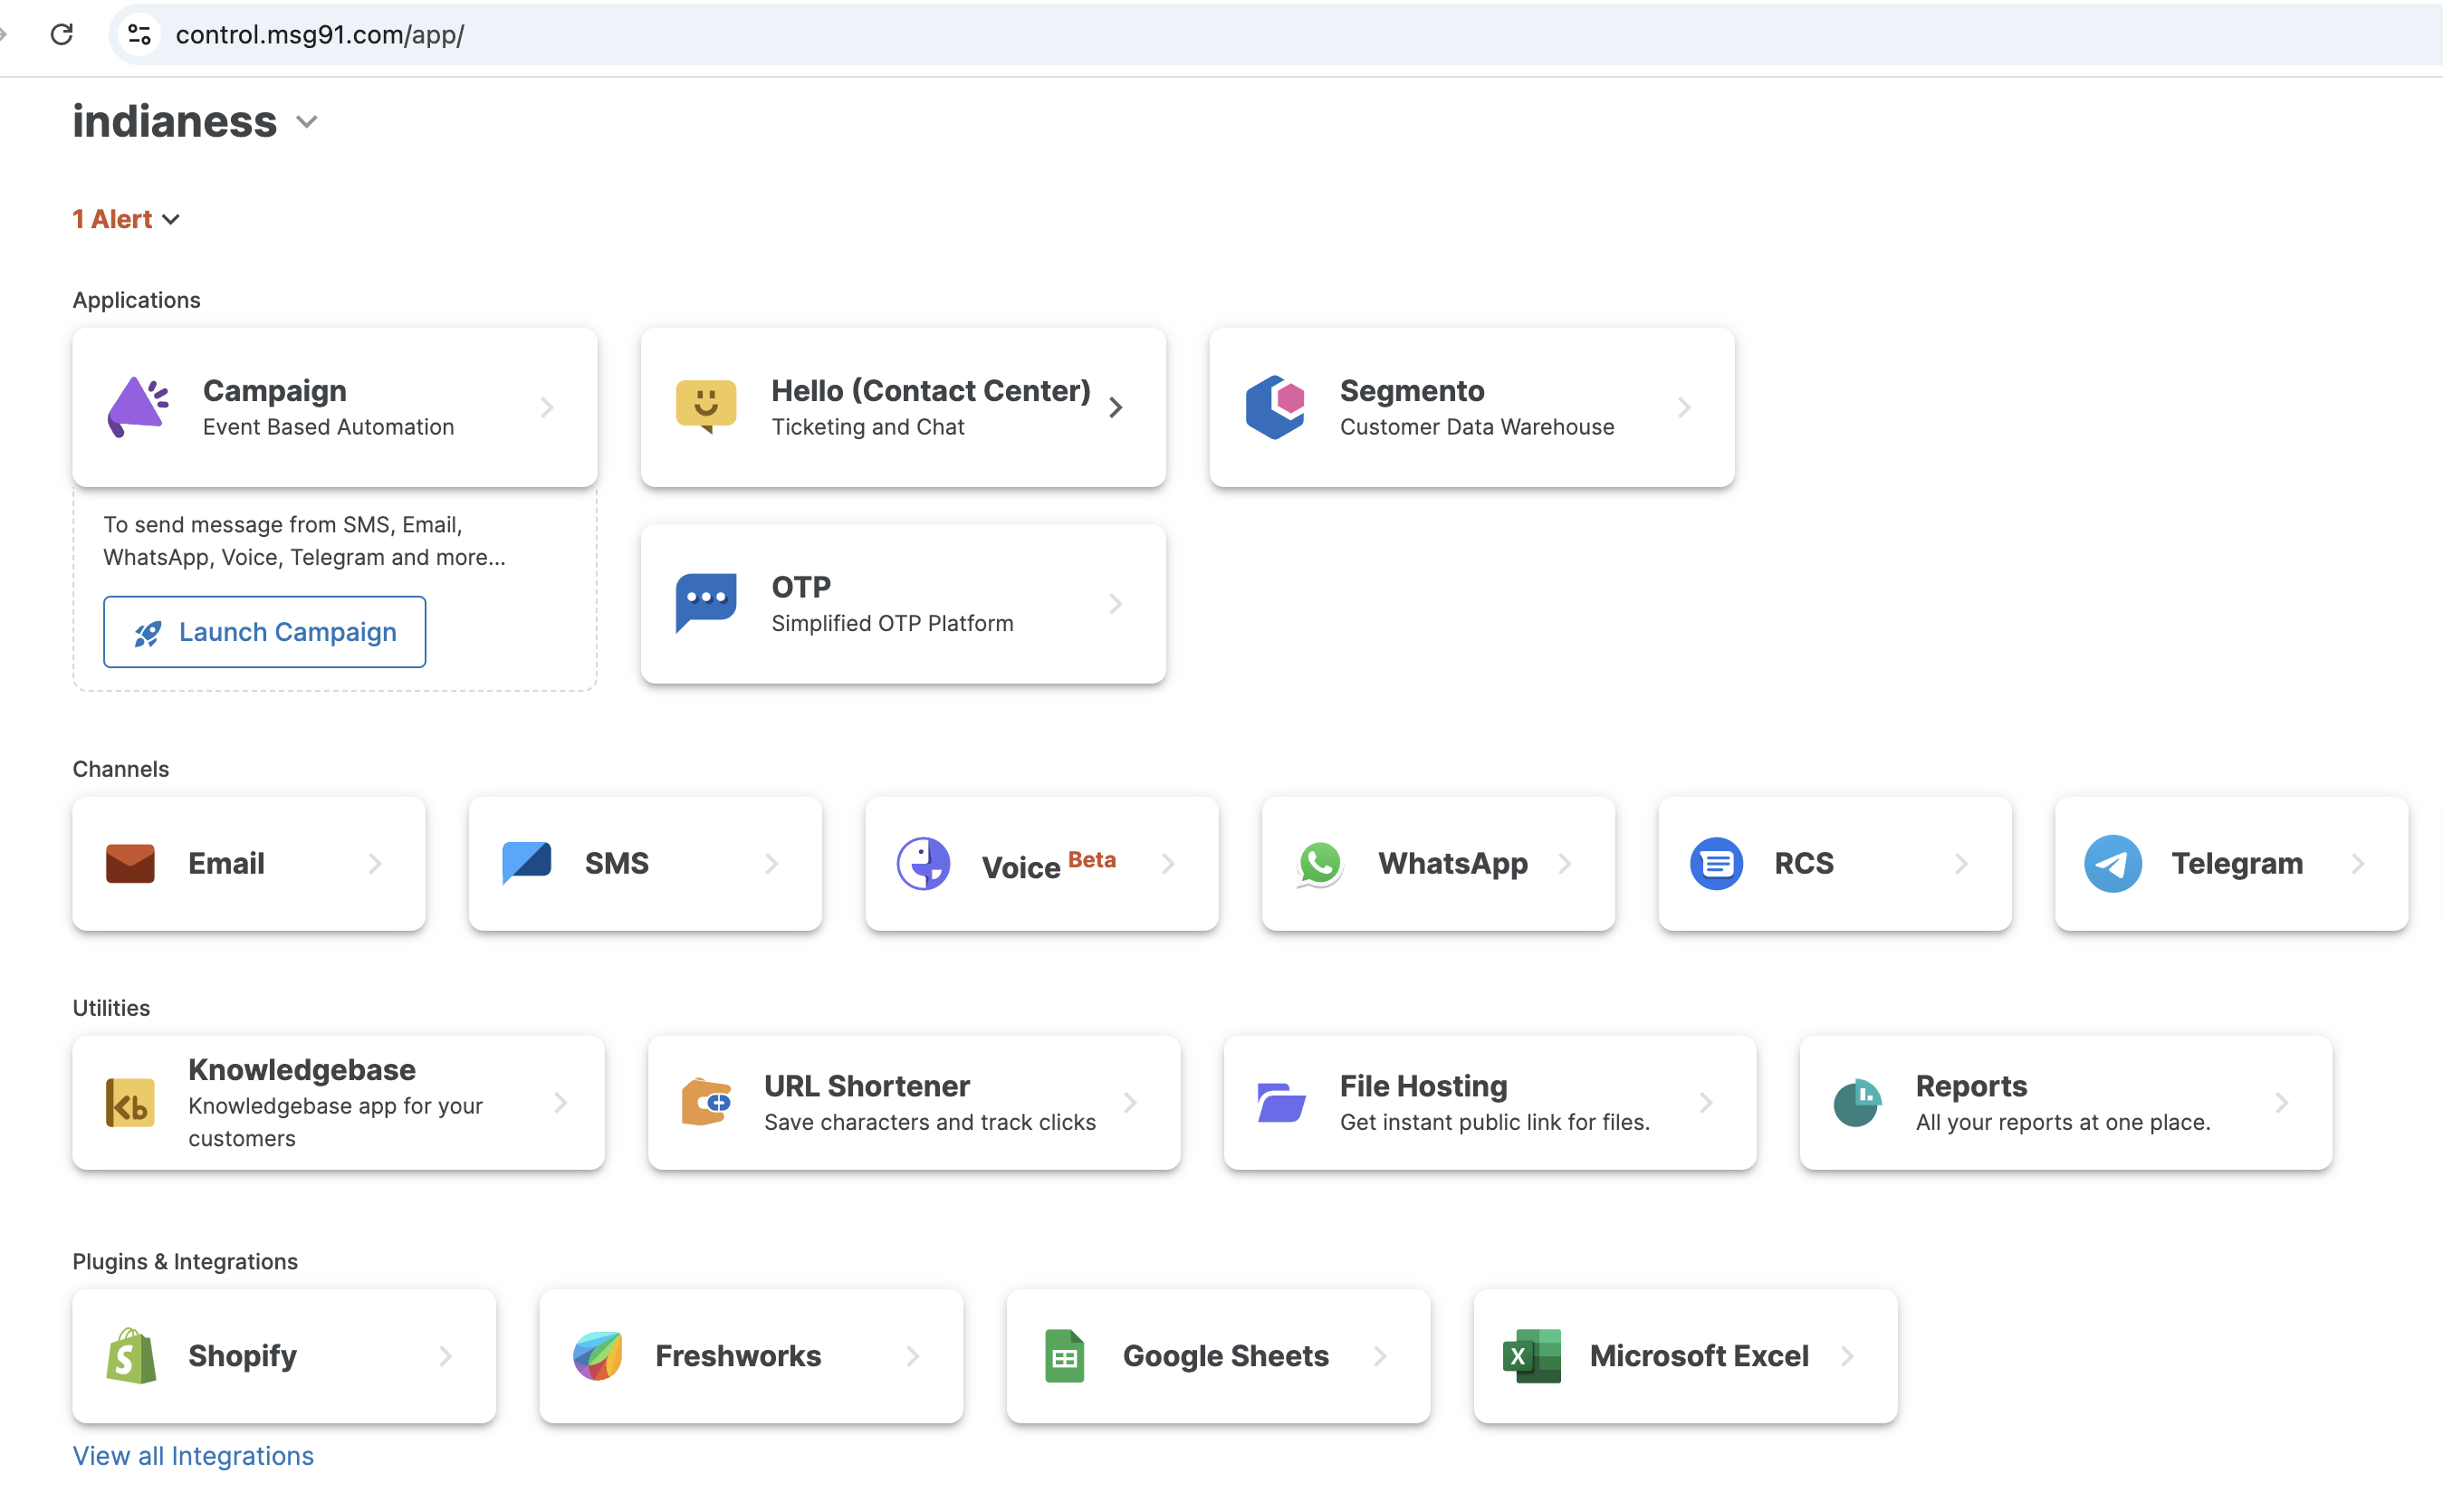Click 'Get instant public link for files.' text
Image resolution: width=2443 pixels, height=1512 pixels.
pos(1494,1122)
